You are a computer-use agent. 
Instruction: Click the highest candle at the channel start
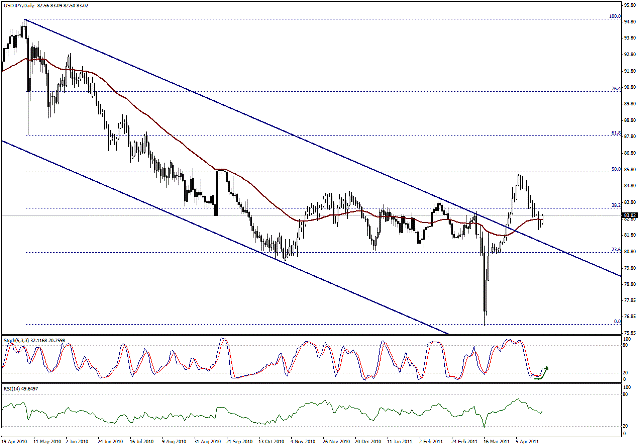pyautogui.click(x=24, y=23)
